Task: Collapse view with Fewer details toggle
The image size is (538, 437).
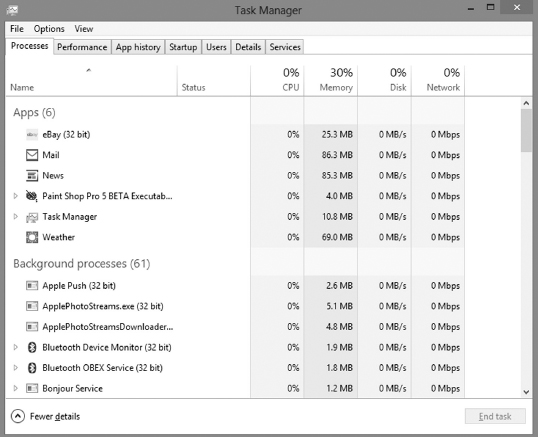Action: pyautogui.click(x=45, y=416)
